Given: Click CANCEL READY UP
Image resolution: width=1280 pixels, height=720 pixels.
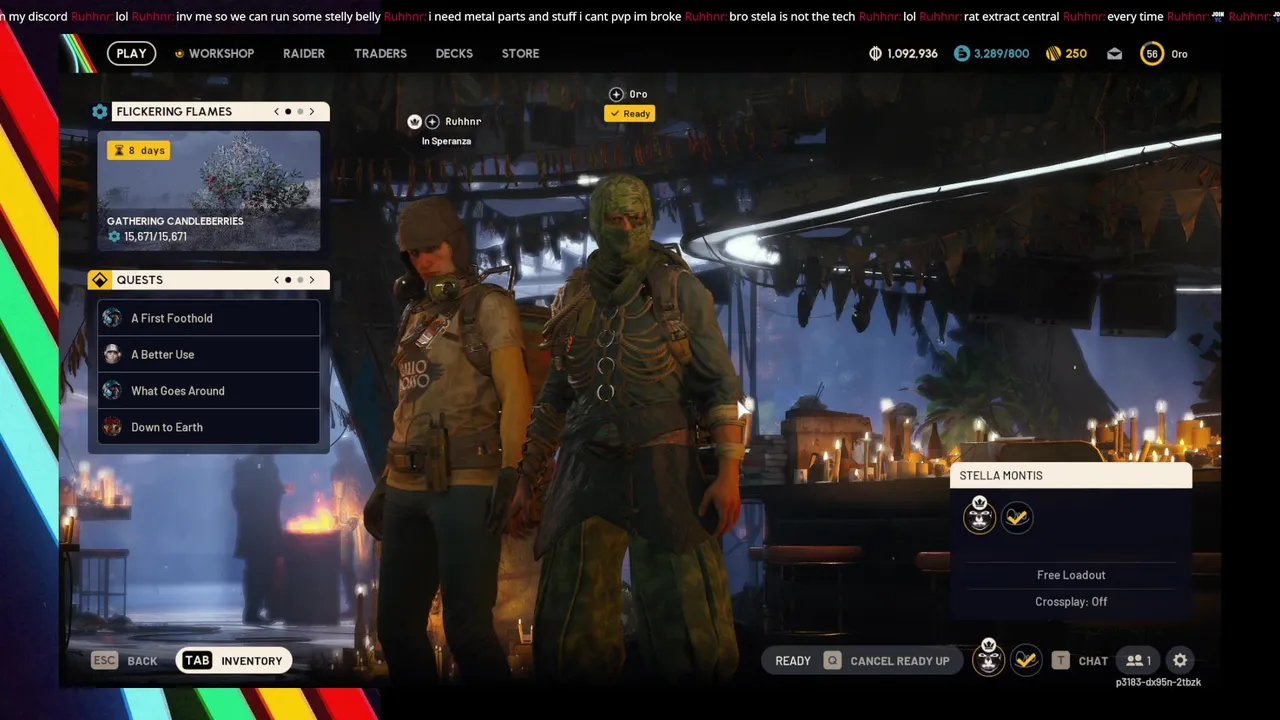Looking at the screenshot, I should point(900,661).
